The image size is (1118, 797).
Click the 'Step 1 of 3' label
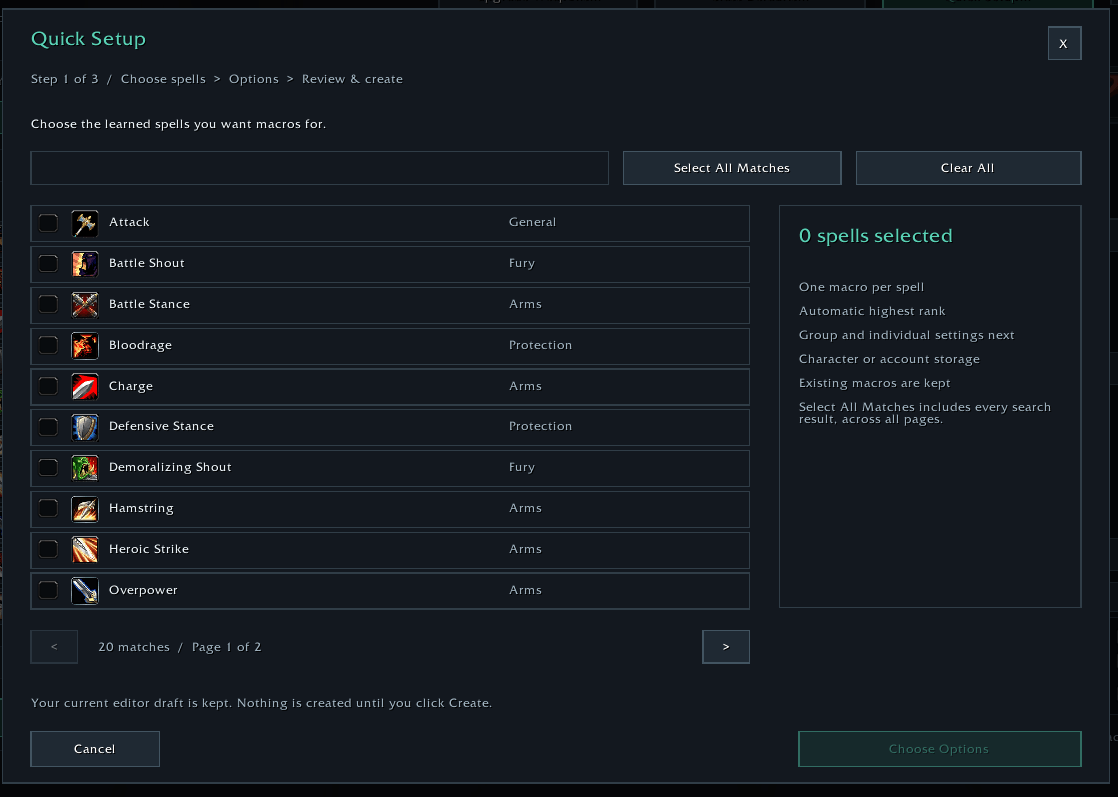point(65,79)
